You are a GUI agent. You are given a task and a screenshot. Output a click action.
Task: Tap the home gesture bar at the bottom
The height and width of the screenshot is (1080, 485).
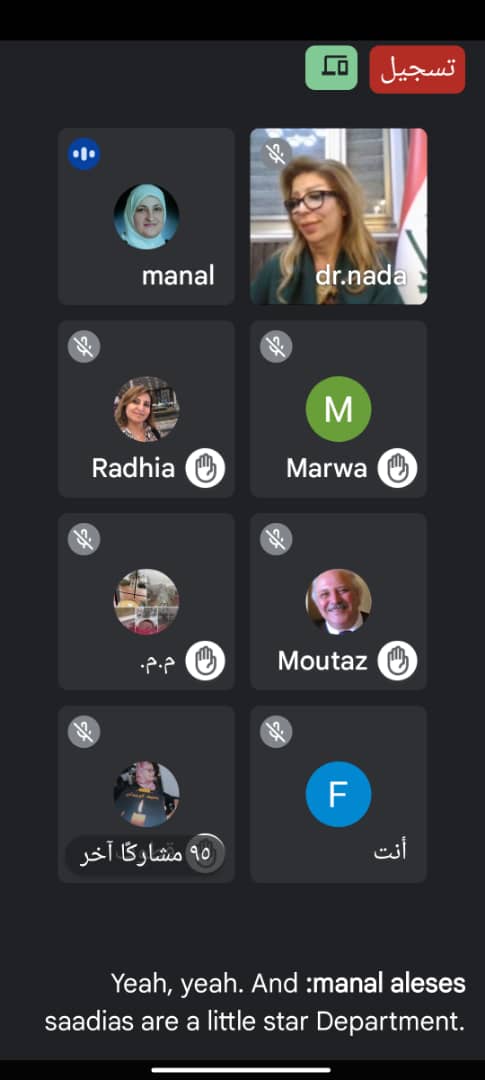pyautogui.click(x=242, y=1070)
